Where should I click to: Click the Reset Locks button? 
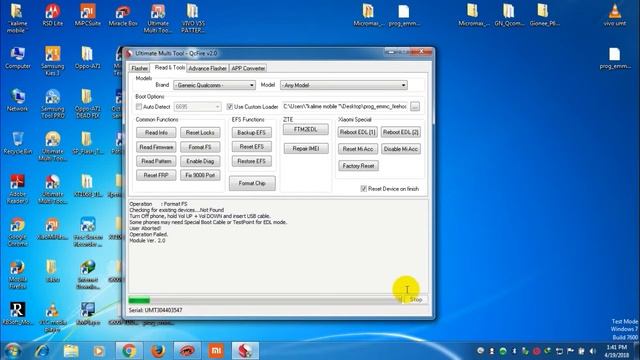coord(200,133)
